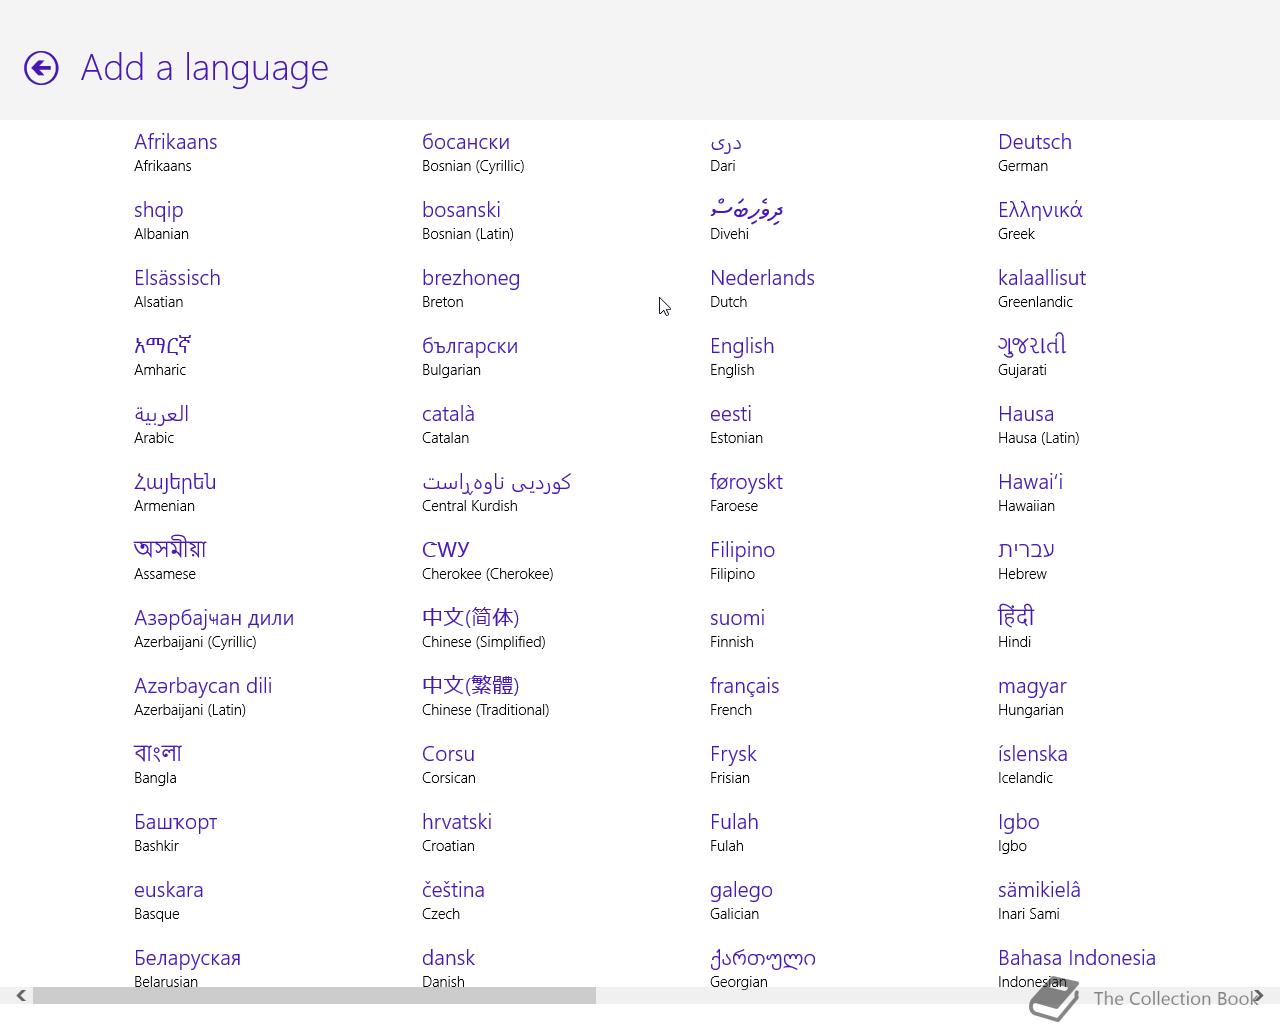1280x1024 pixels.
Task: Click the scrollbar left arrow
Action: [20, 996]
